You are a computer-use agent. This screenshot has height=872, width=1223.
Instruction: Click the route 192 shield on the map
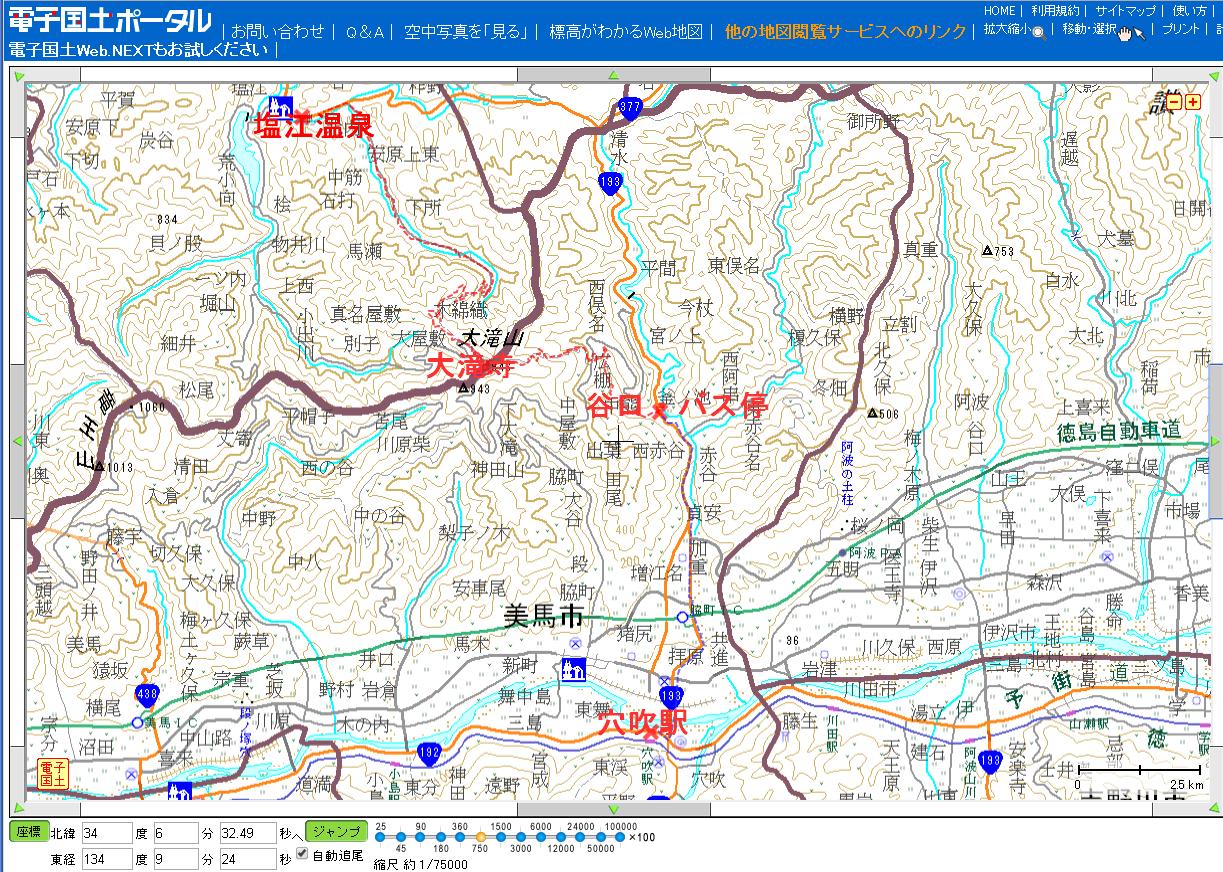point(429,753)
